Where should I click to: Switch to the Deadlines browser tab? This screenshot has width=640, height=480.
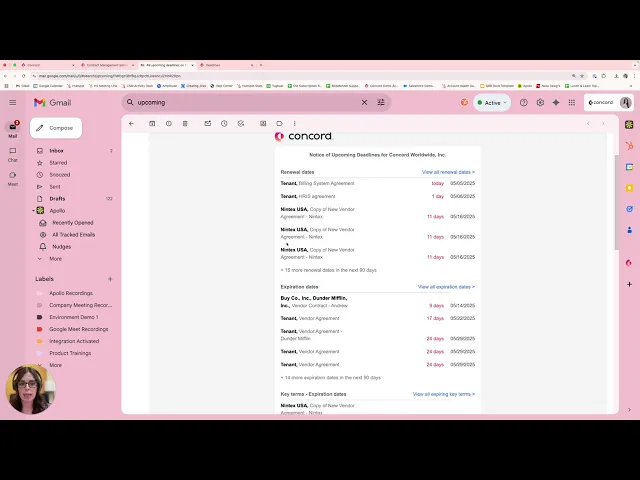point(226,65)
